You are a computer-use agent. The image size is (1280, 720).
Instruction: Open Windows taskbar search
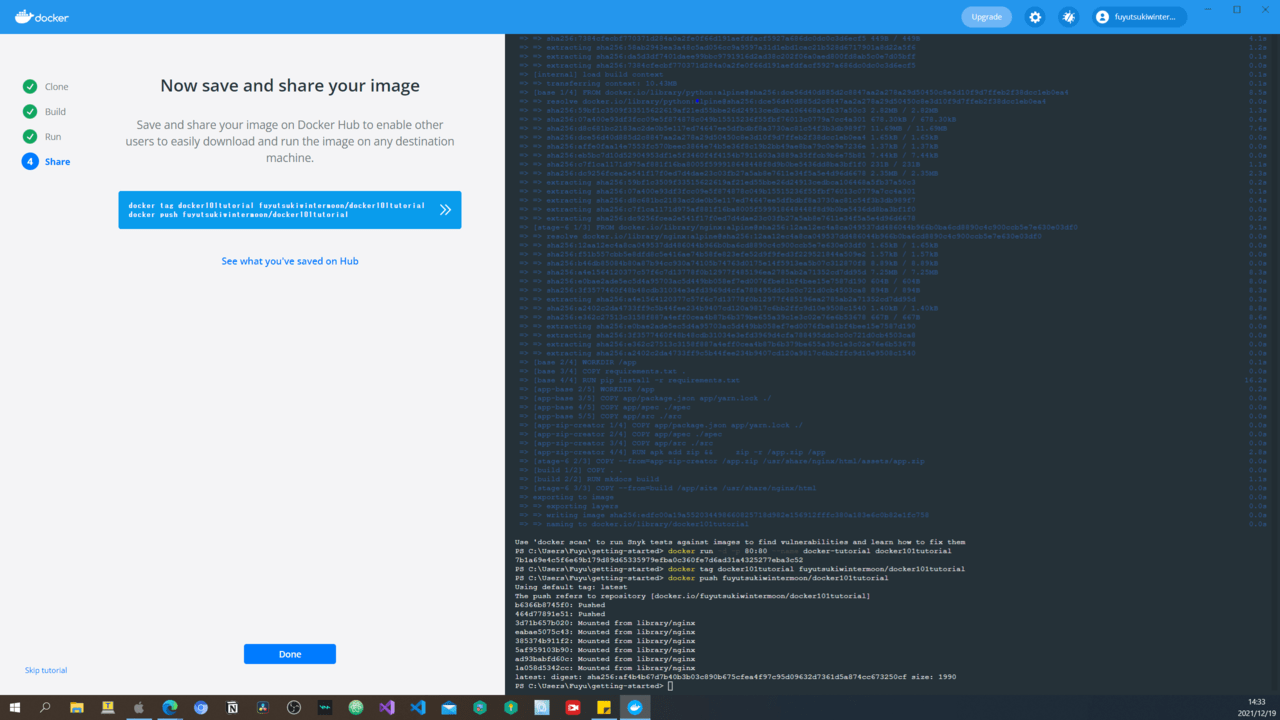(45, 707)
